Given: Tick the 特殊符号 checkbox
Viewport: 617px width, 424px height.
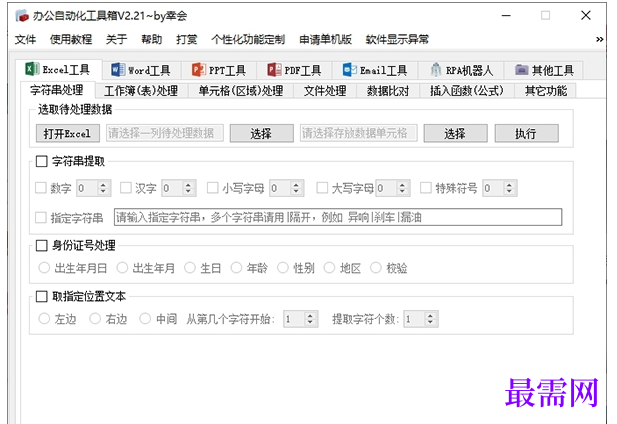Looking at the screenshot, I should pos(426,188).
